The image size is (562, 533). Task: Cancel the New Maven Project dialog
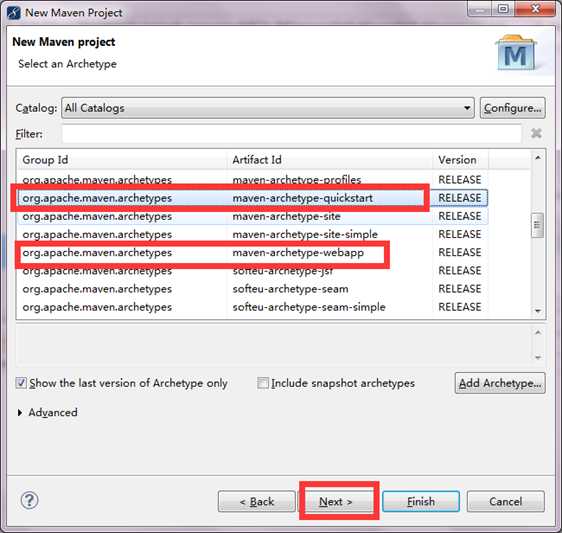(x=506, y=501)
